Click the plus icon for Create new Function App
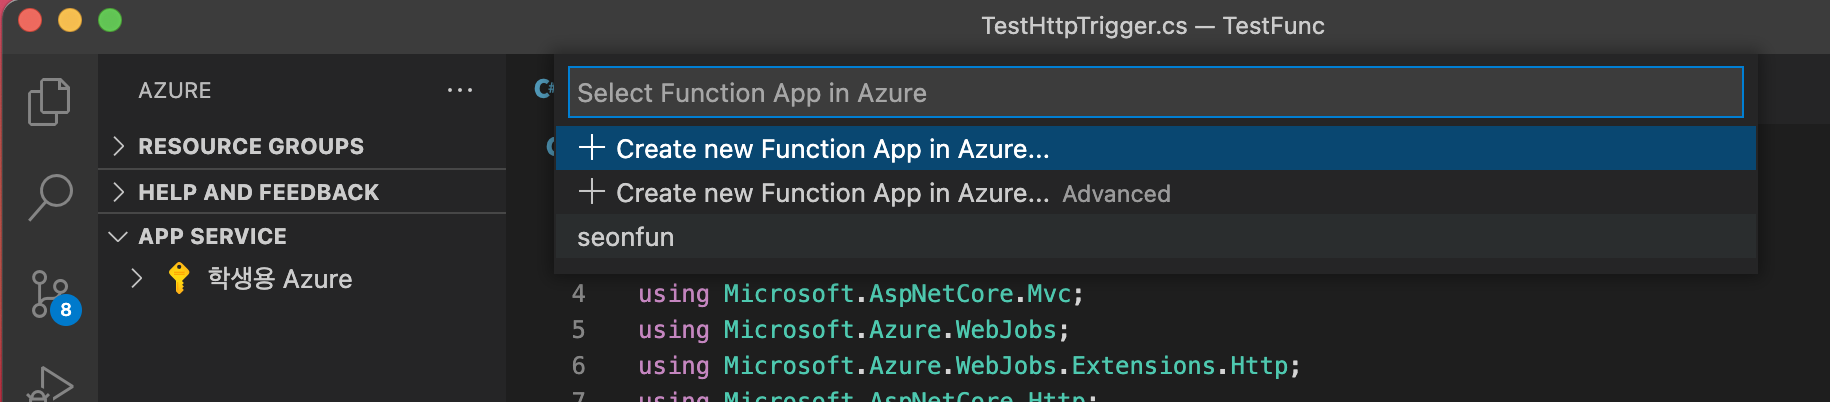 [x=592, y=148]
